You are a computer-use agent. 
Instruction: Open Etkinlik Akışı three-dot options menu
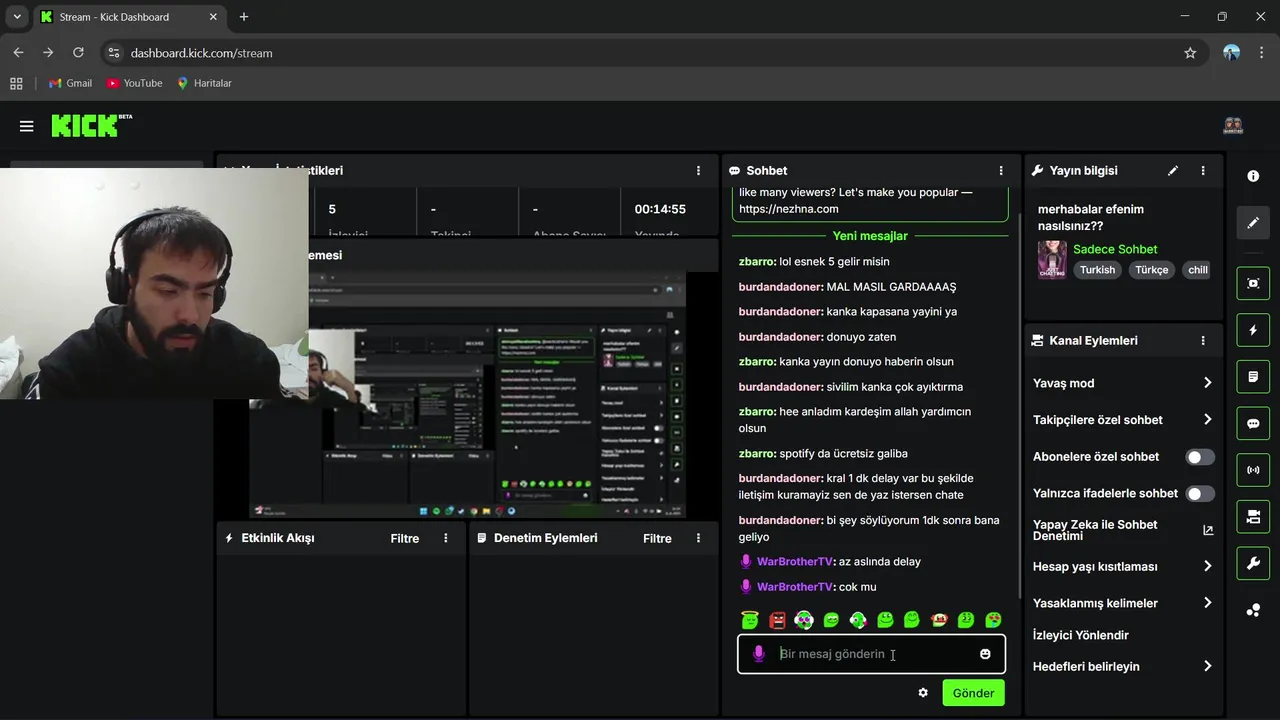pos(446,538)
